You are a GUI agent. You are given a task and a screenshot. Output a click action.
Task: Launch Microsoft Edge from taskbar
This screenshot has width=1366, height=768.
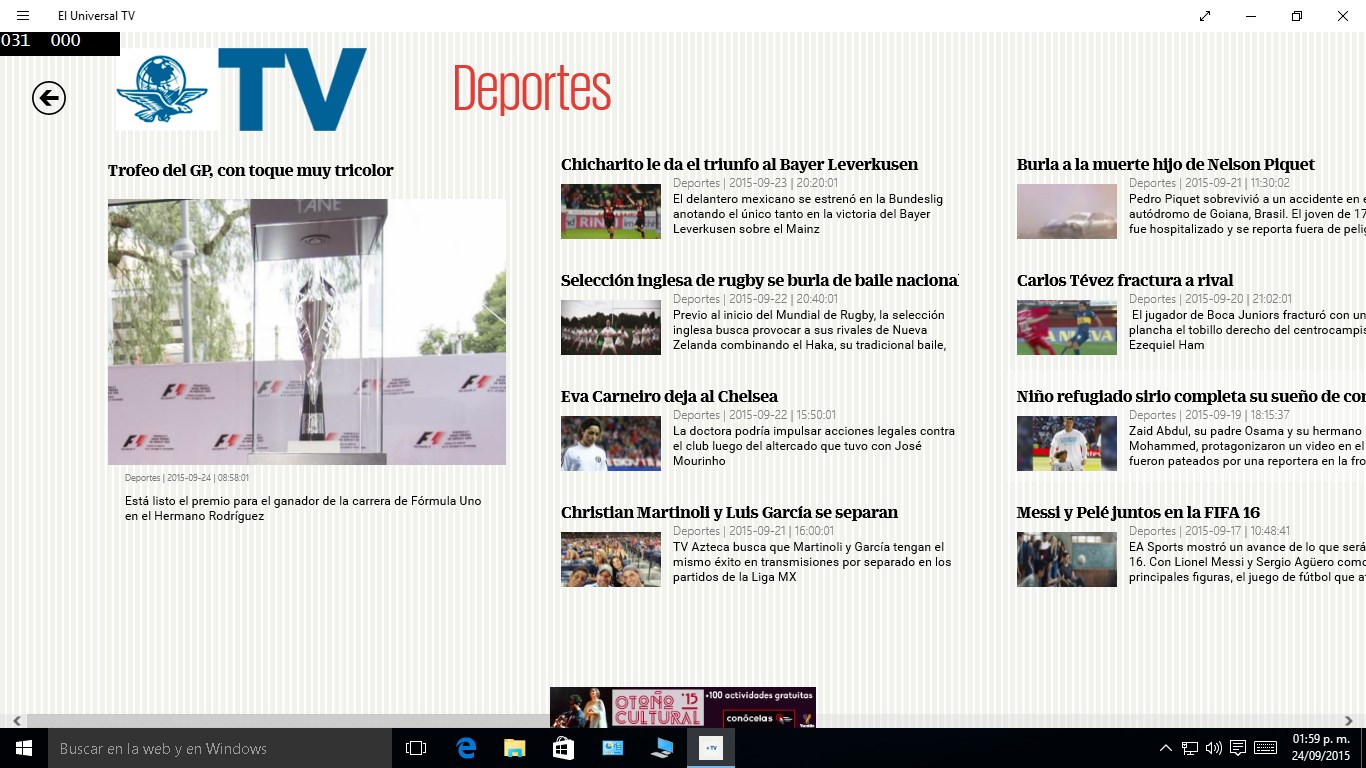pyautogui.click(x=465, y=748)
